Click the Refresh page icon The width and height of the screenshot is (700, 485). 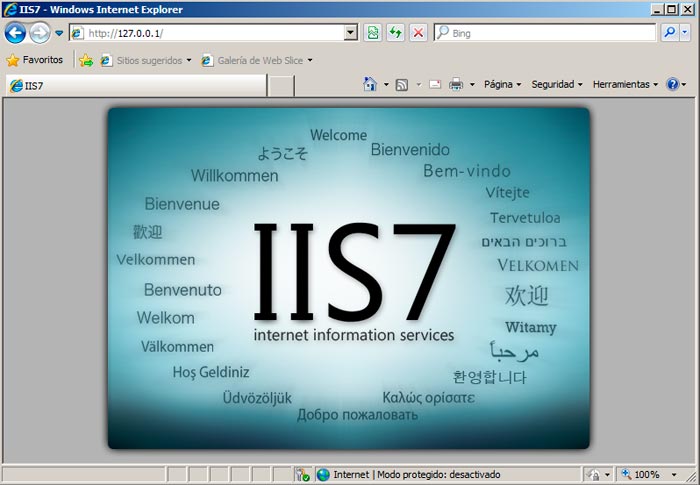point(395,33)
